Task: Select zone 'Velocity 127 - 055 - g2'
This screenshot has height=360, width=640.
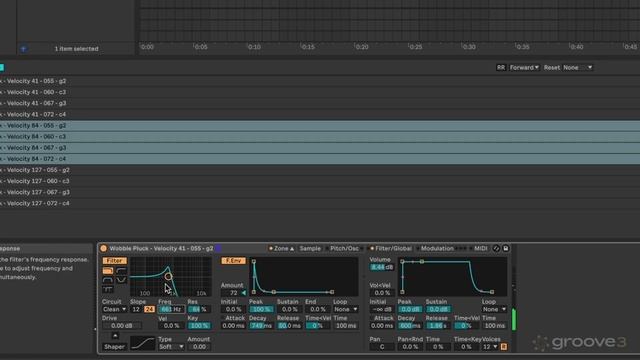Action: pyautogui.click(x=320, y=170)
